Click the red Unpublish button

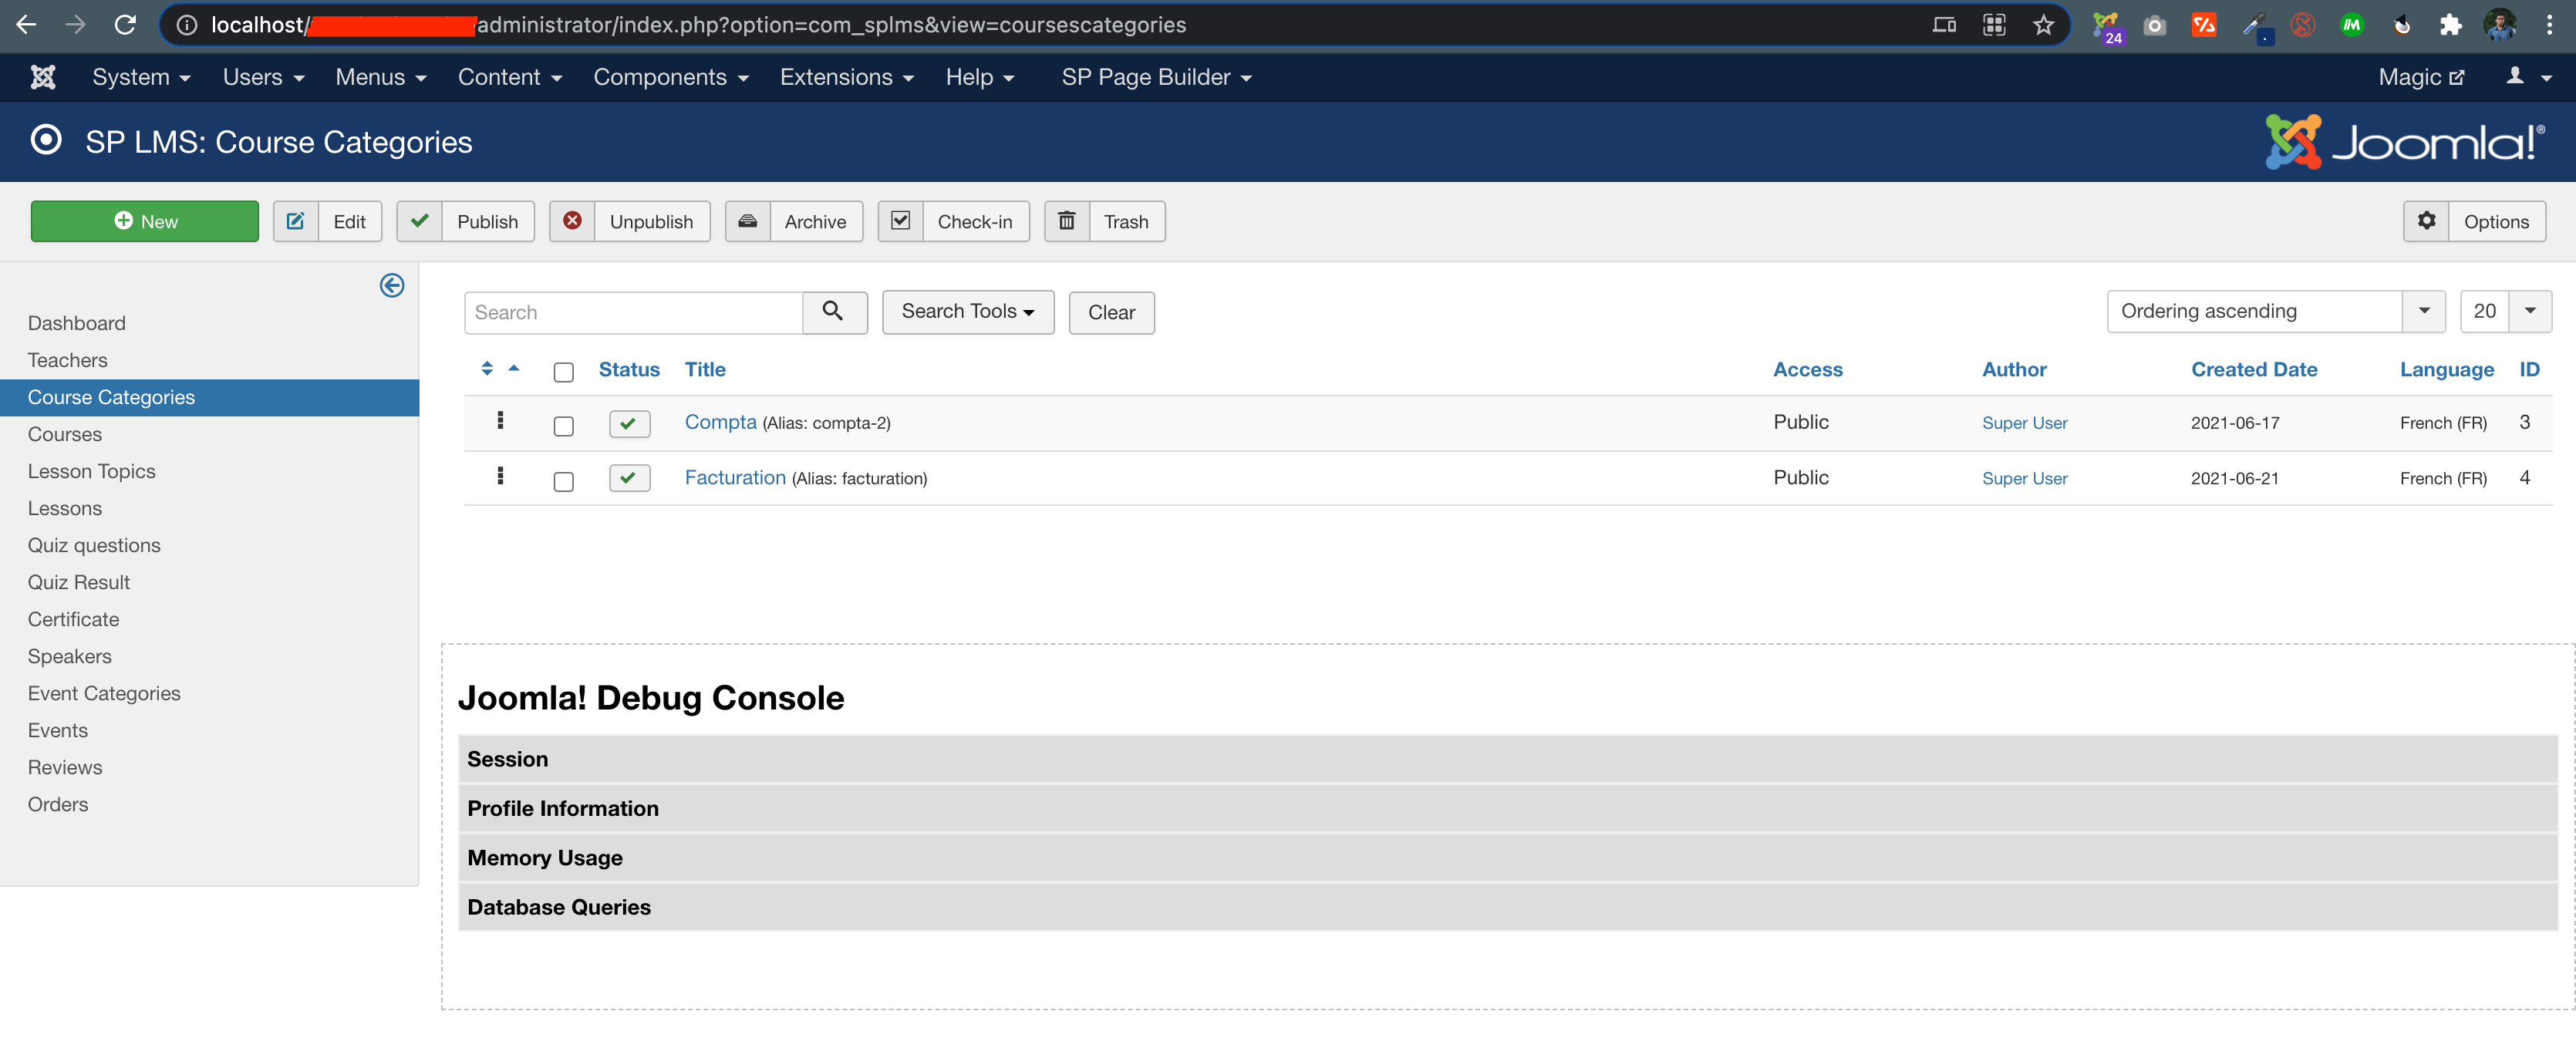[629, 221]
